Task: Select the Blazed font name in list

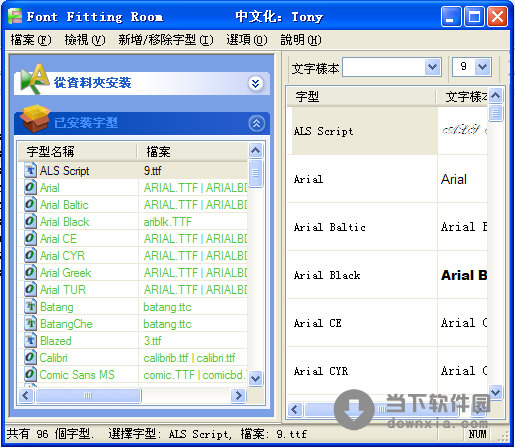Action: click(x=56, y=341)
